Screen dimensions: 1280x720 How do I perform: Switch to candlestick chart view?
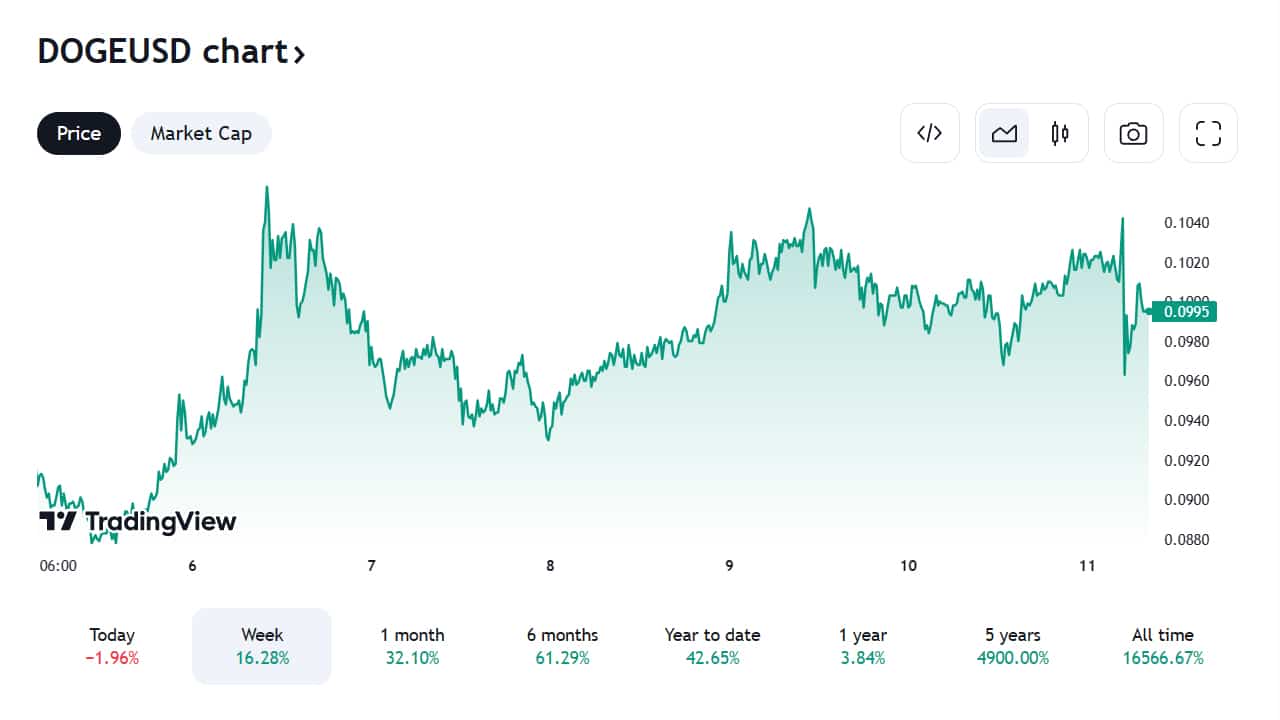pyautogui.click(x=1060, y=133)
